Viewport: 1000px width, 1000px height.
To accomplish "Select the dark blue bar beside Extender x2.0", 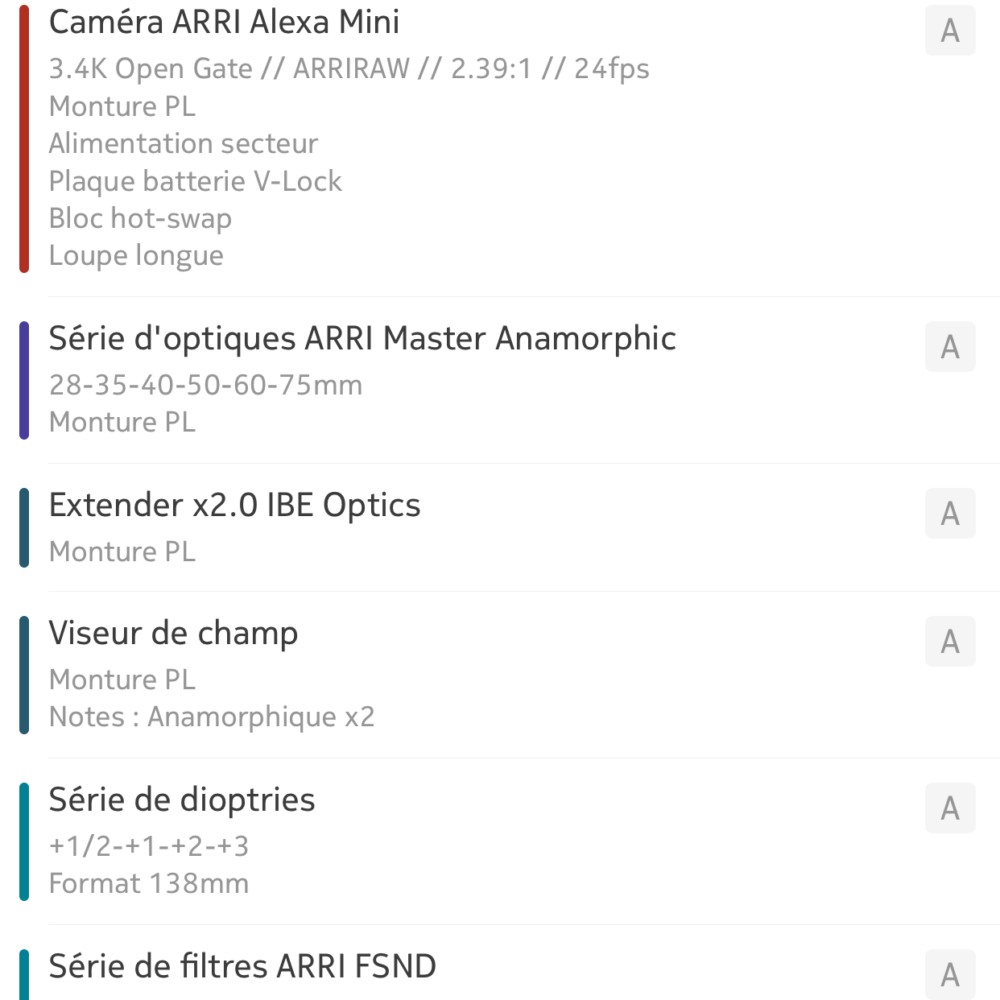I will pos(24,527).
